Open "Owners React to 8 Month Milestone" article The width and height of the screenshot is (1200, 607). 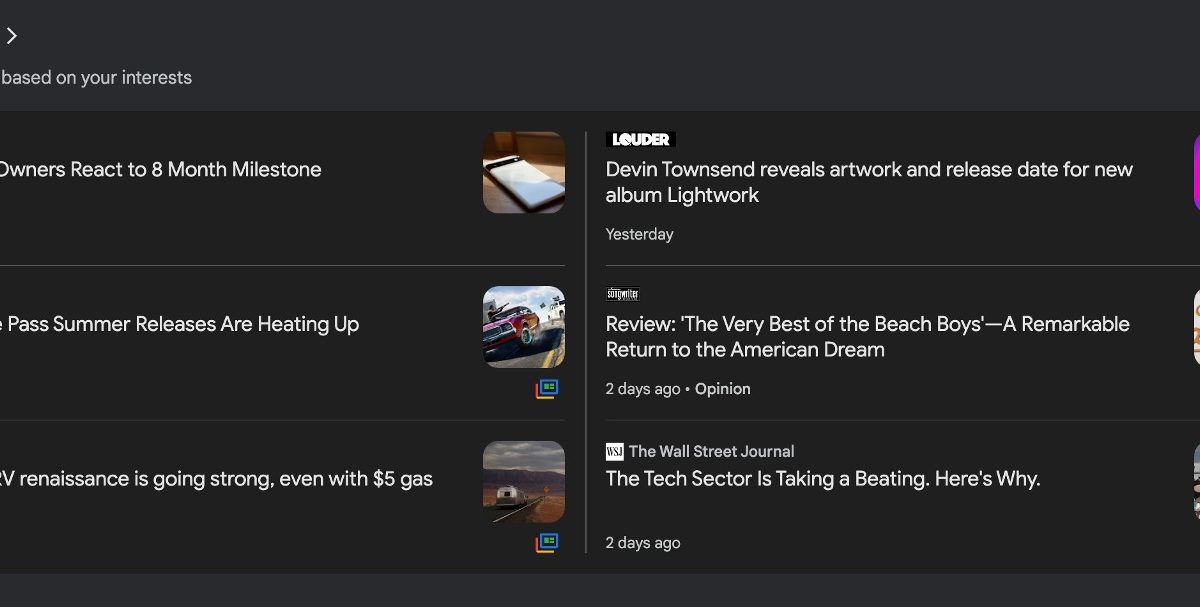coord(160,170)
